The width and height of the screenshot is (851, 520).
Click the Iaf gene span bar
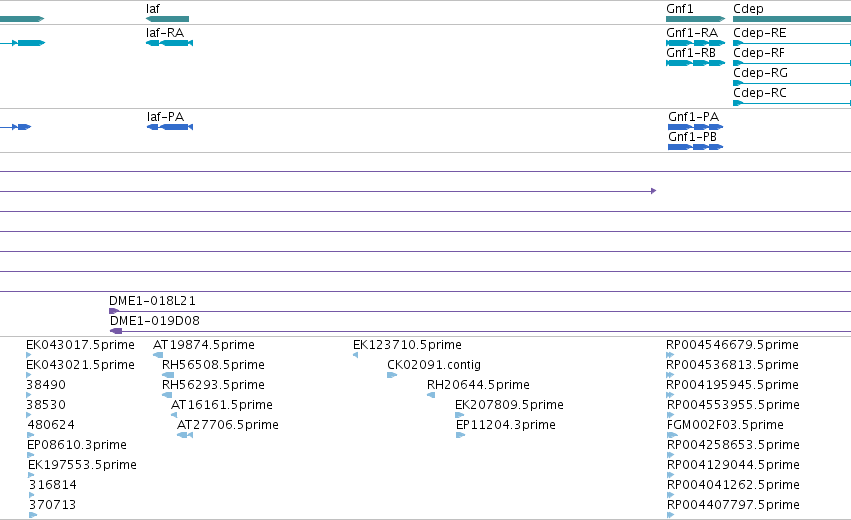168,19
